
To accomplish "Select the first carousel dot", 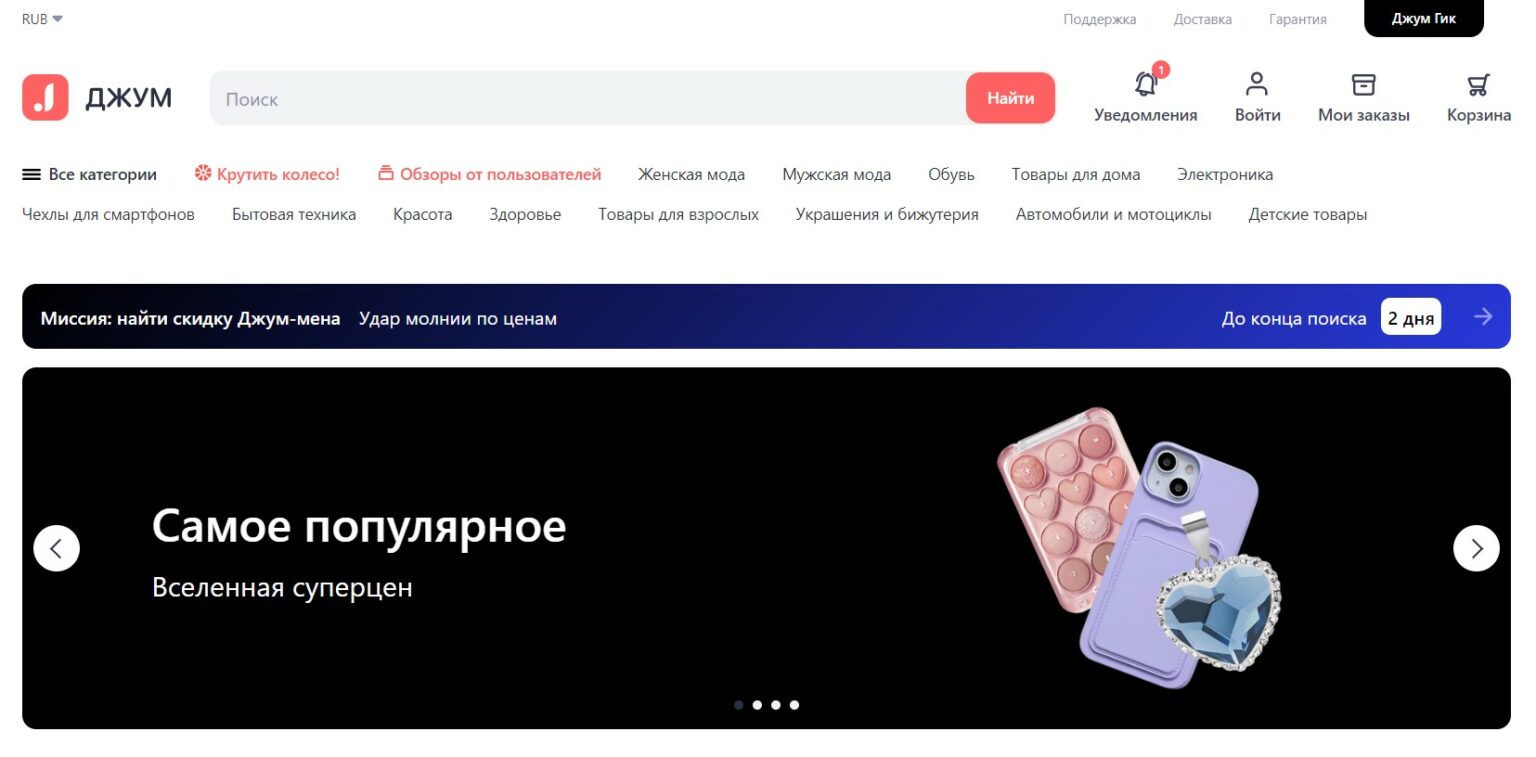I will click(x=738, y=705).
